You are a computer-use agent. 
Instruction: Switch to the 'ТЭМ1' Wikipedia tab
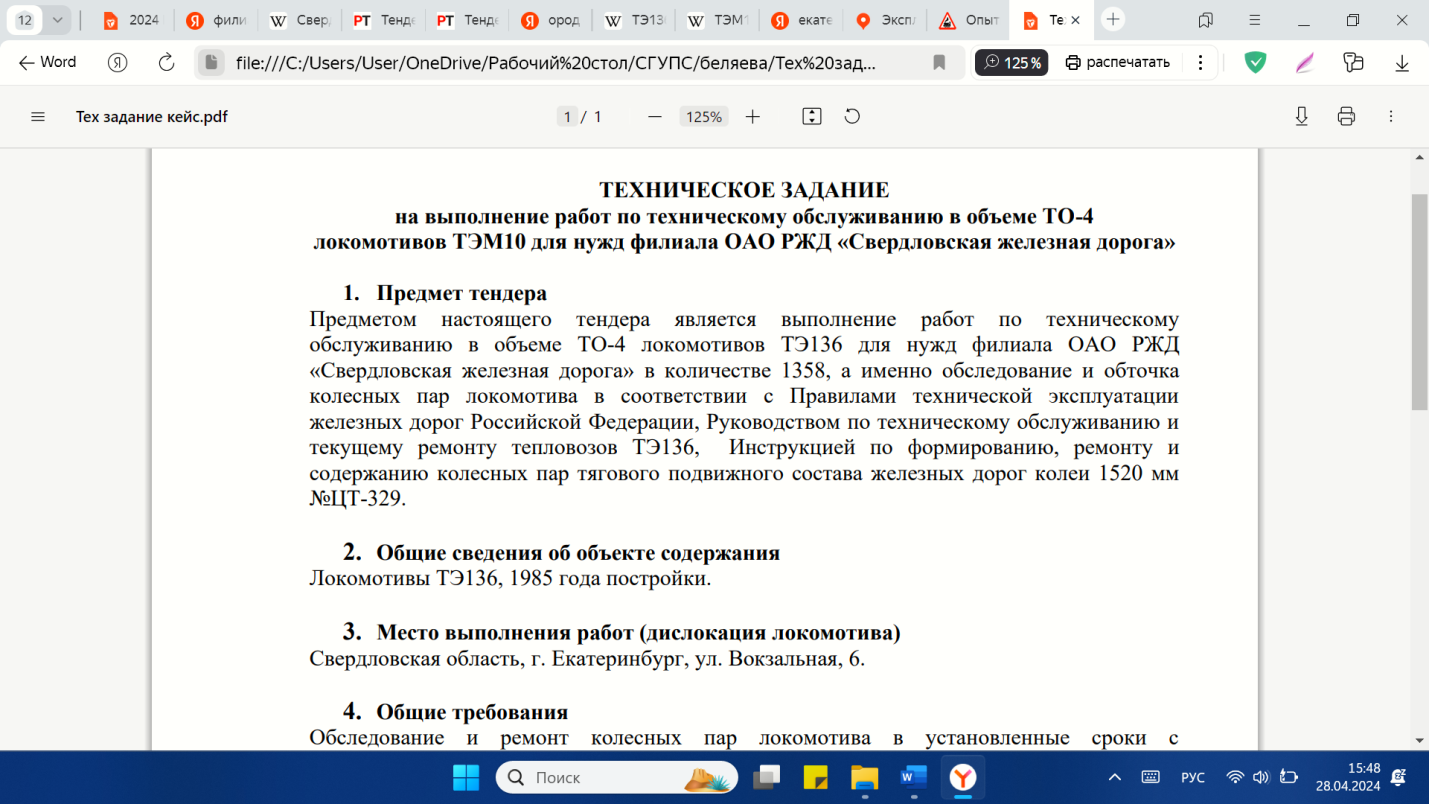(x=718, y=20)
